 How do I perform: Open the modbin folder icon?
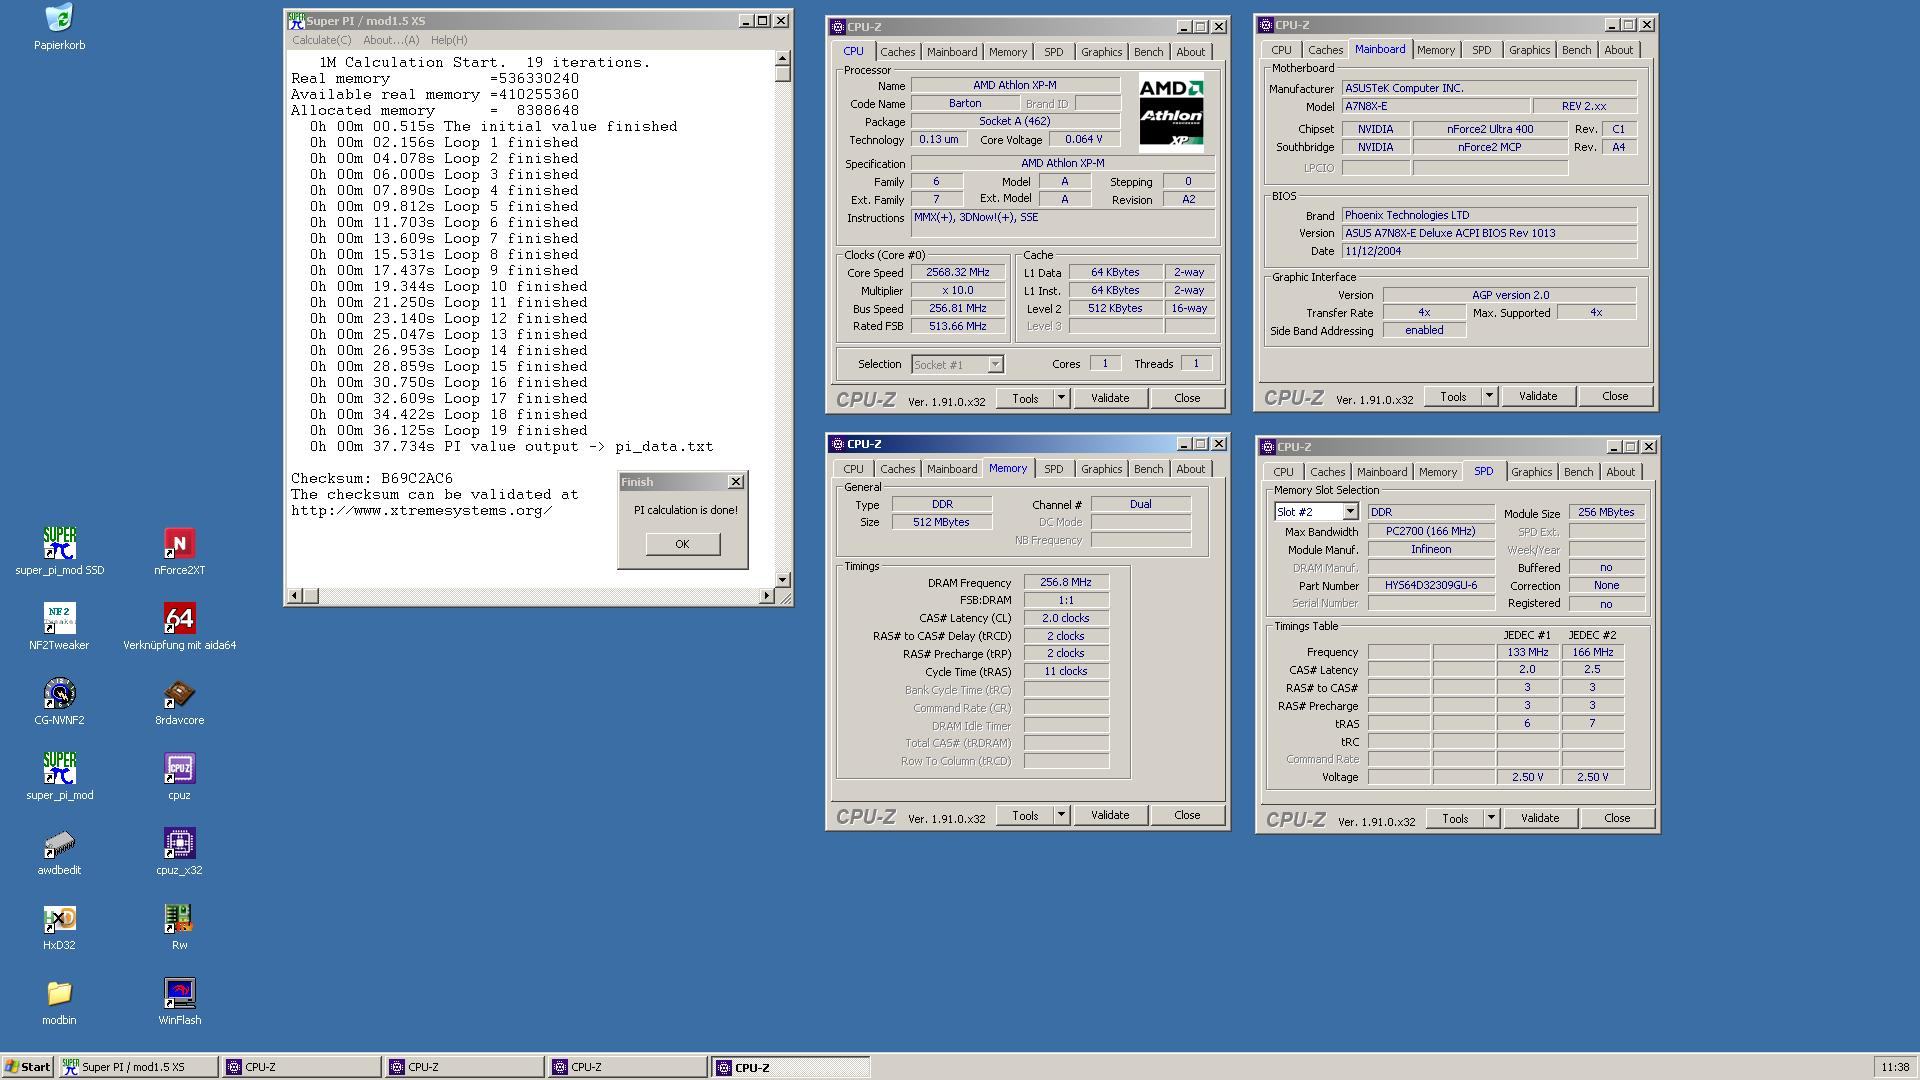click(x=59, y=1001)
